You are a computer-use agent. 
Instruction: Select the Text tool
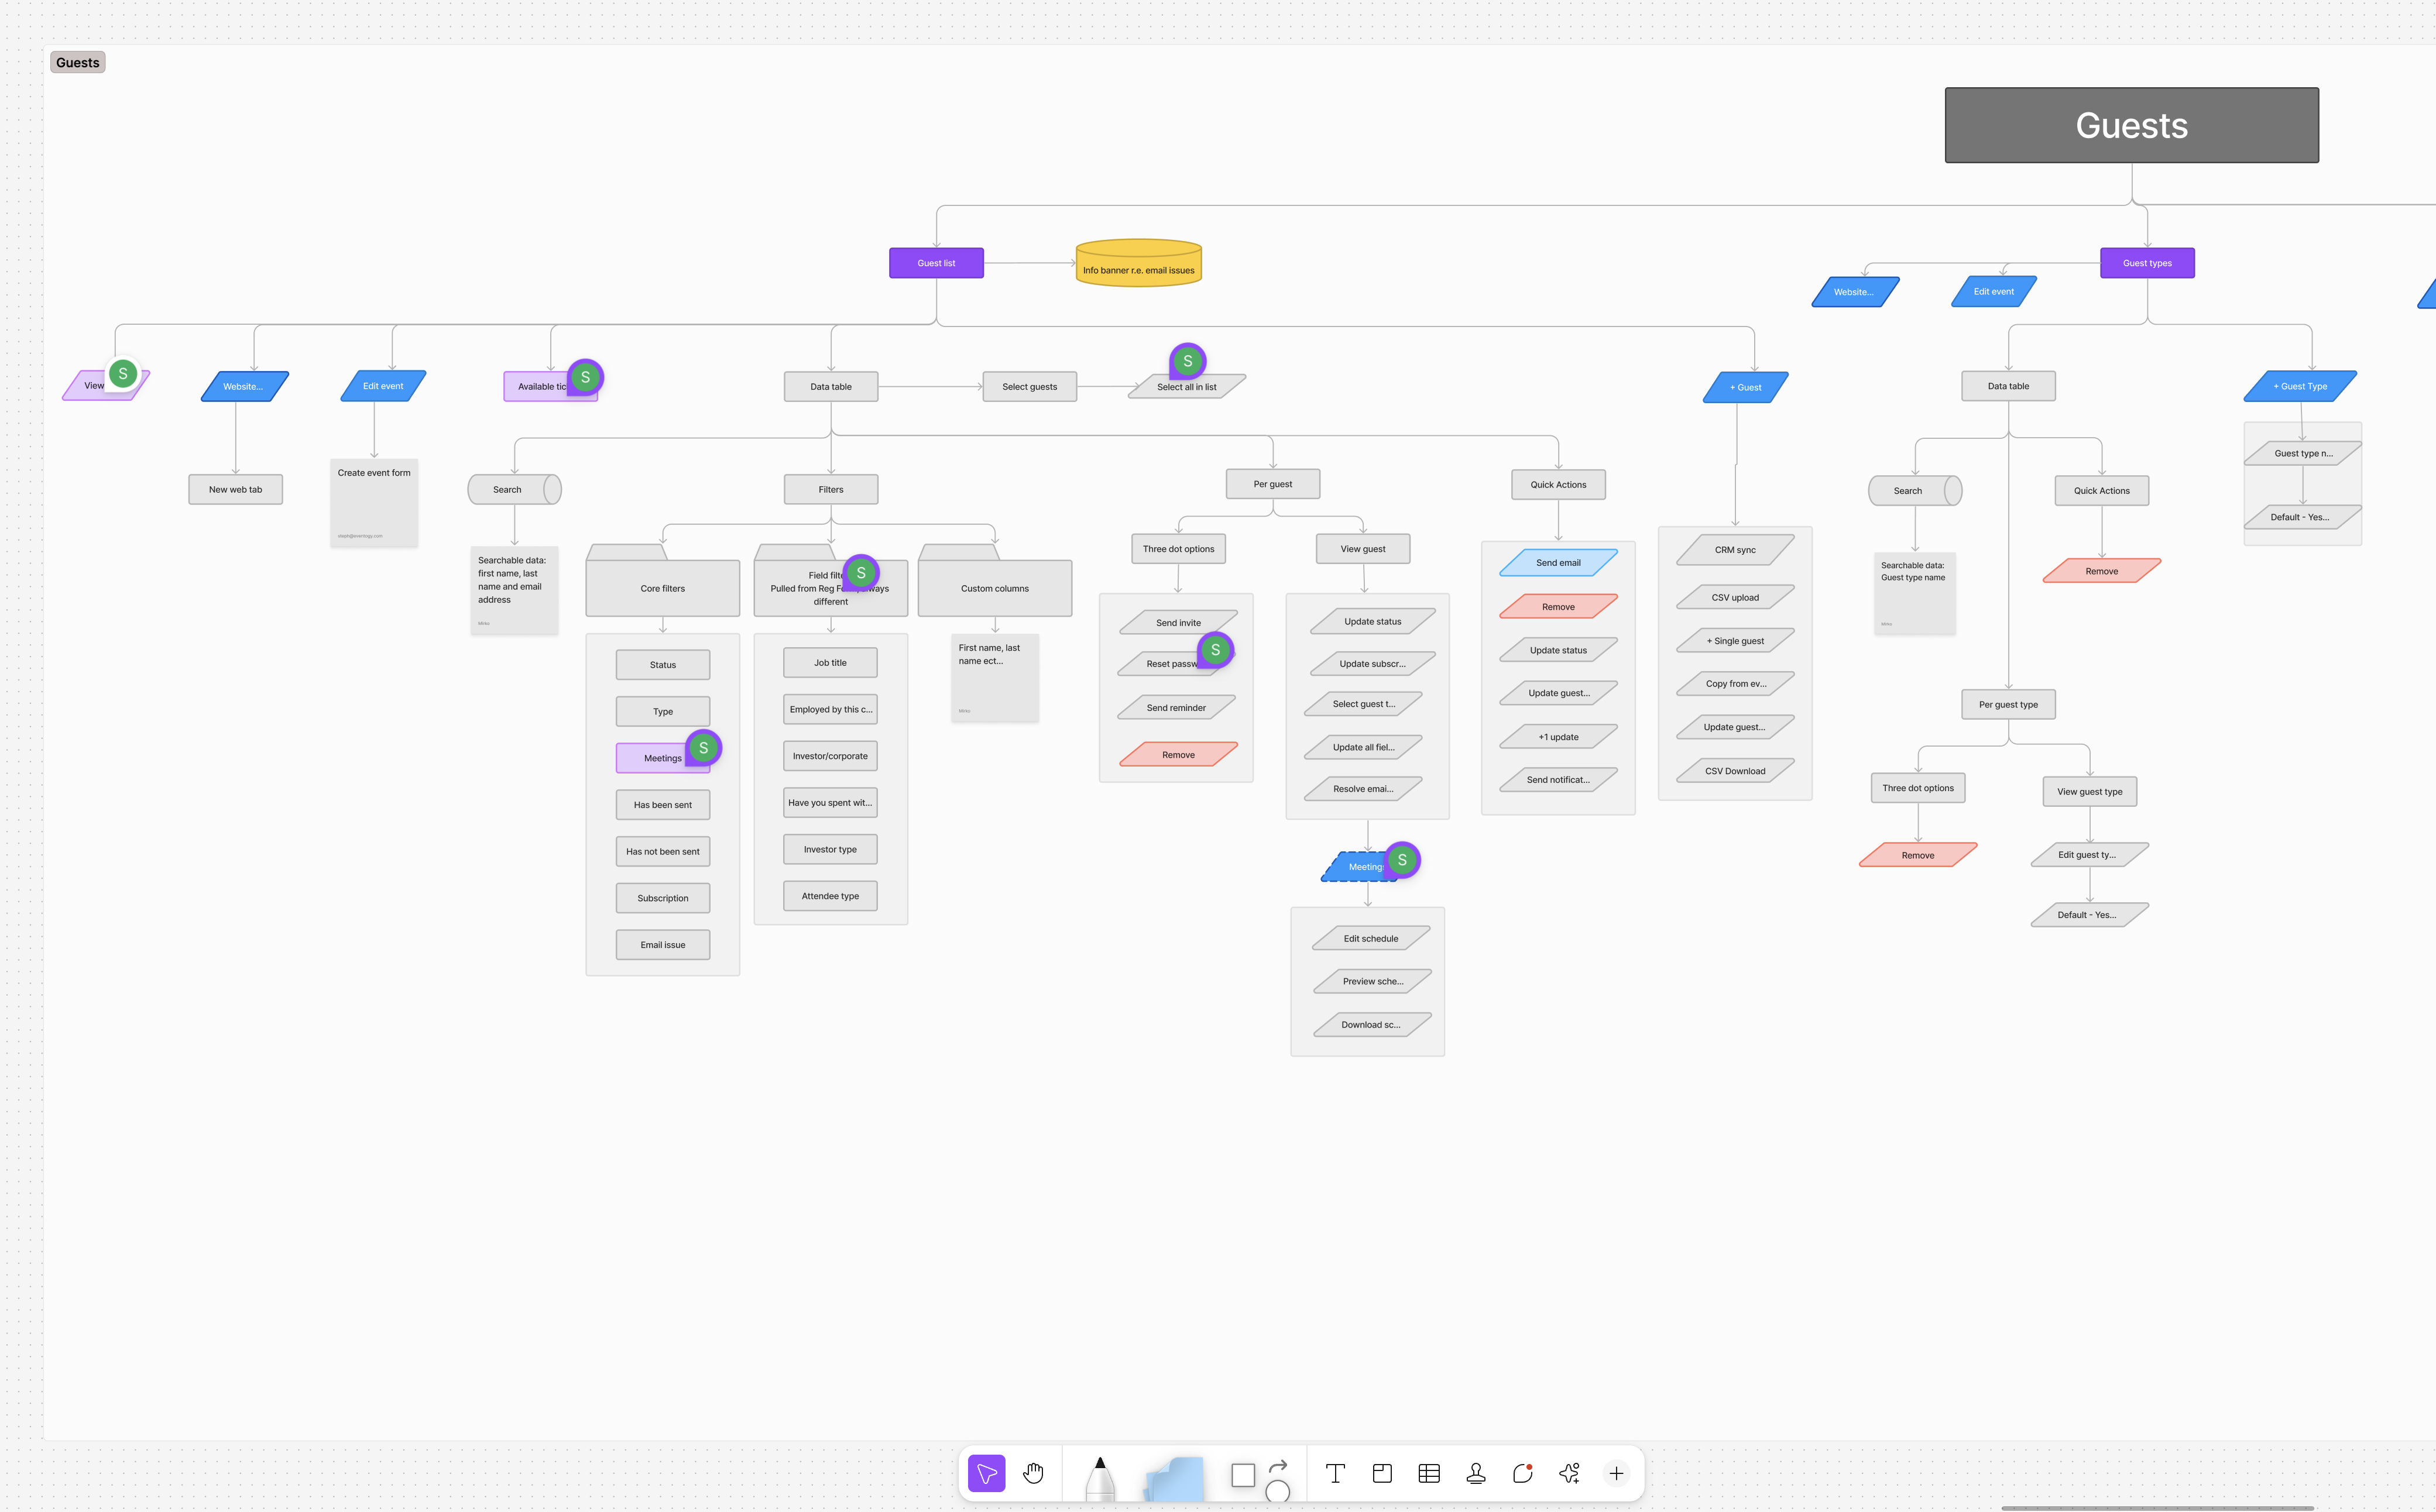pos(1335,1473)
